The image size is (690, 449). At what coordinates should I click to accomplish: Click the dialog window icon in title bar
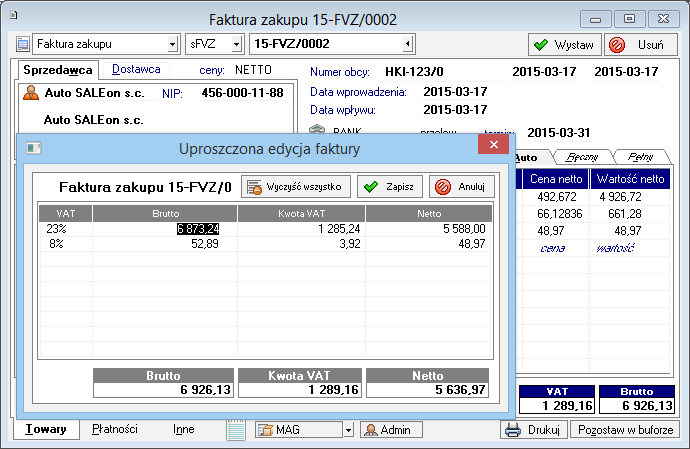click(x=33, y=148)
